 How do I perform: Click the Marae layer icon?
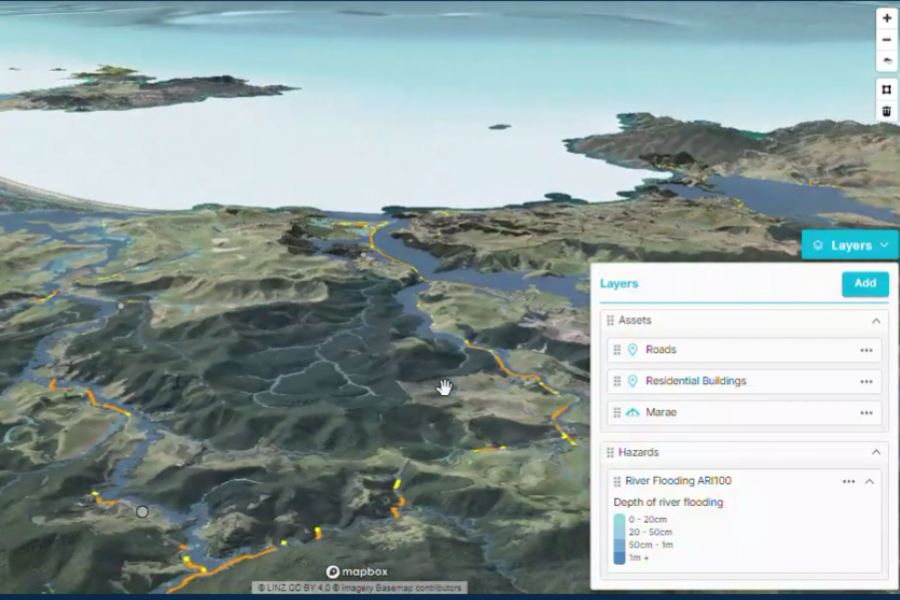[632, 412]
